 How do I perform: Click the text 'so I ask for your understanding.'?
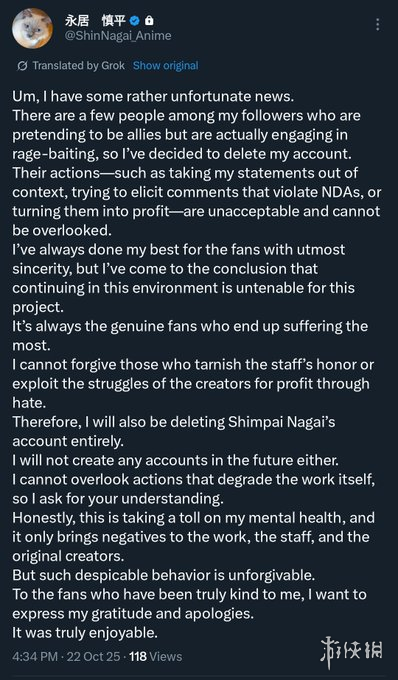118,498
